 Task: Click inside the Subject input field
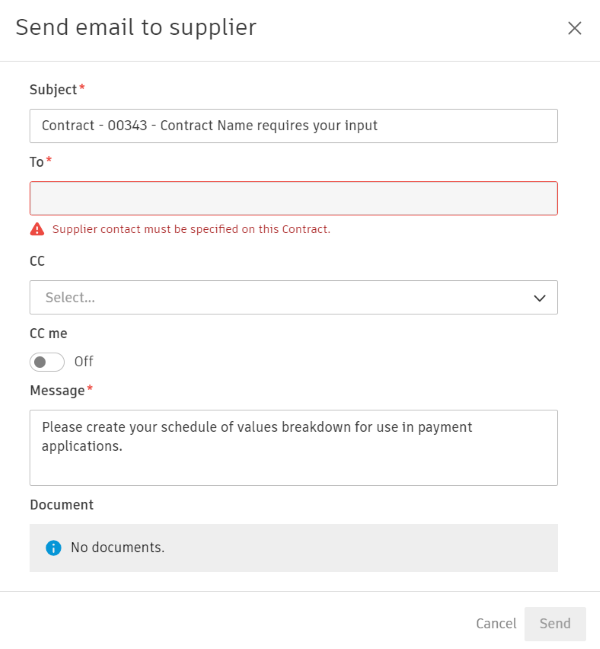coord(293,126)
